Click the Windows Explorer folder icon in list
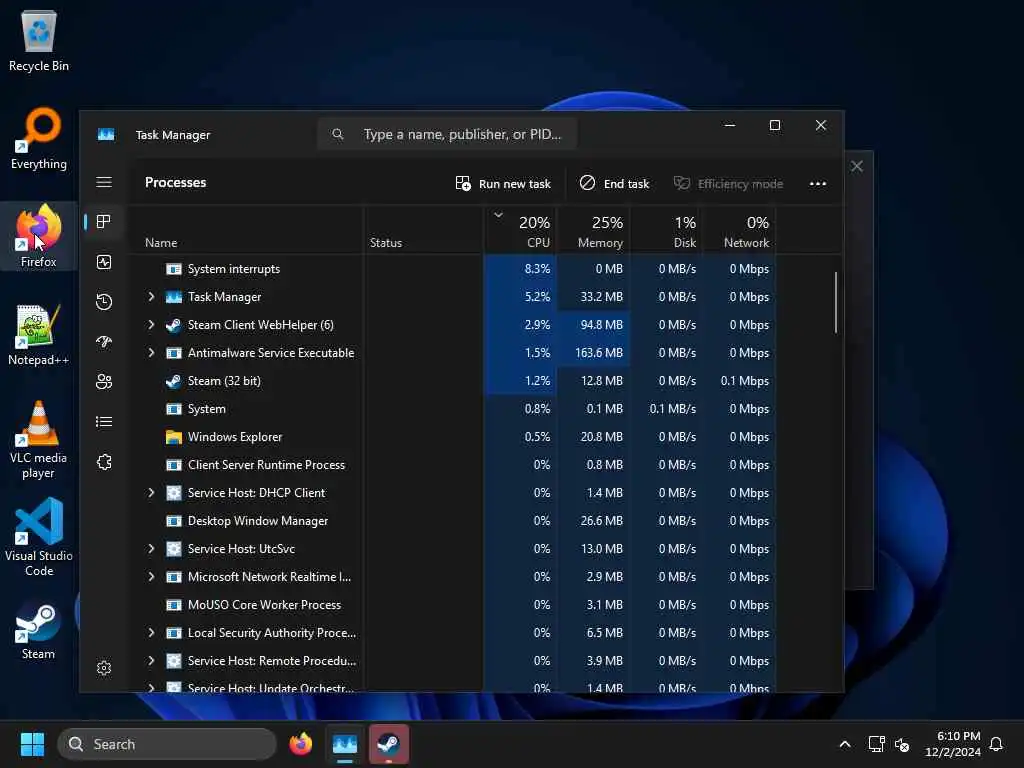 (x=173, y=437)
